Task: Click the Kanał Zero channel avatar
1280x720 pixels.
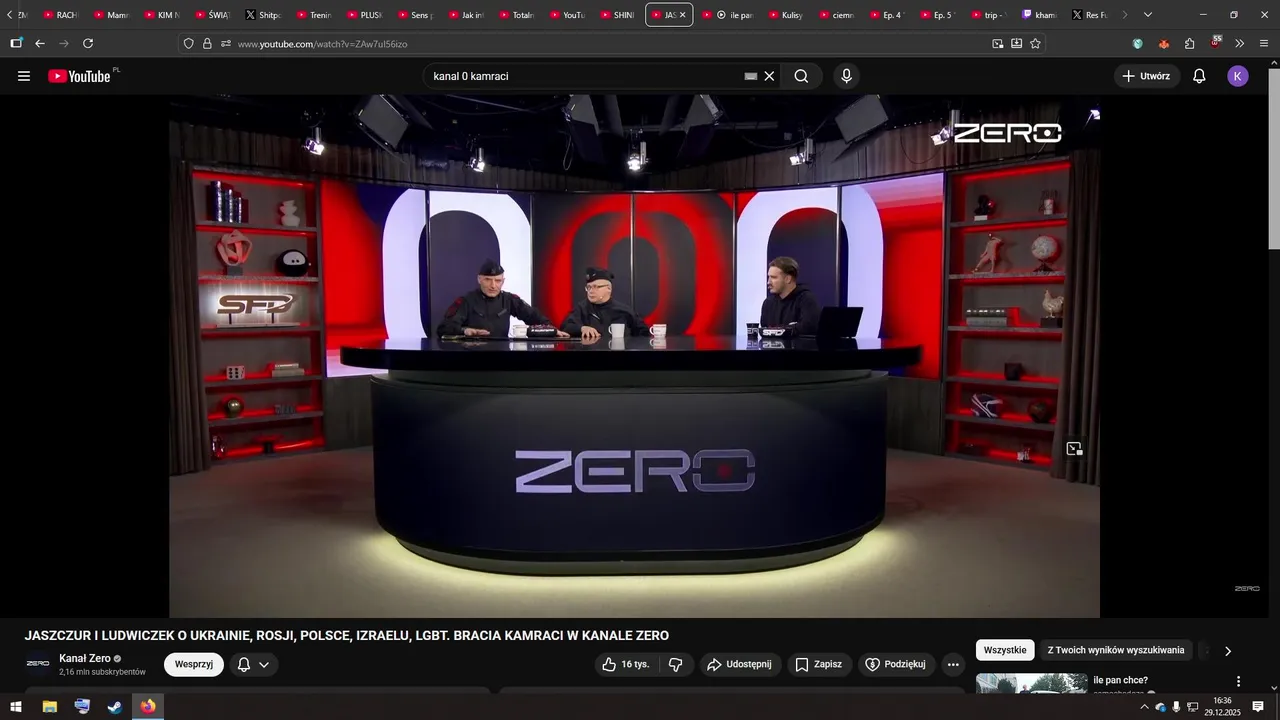Action: coord(38,664)
